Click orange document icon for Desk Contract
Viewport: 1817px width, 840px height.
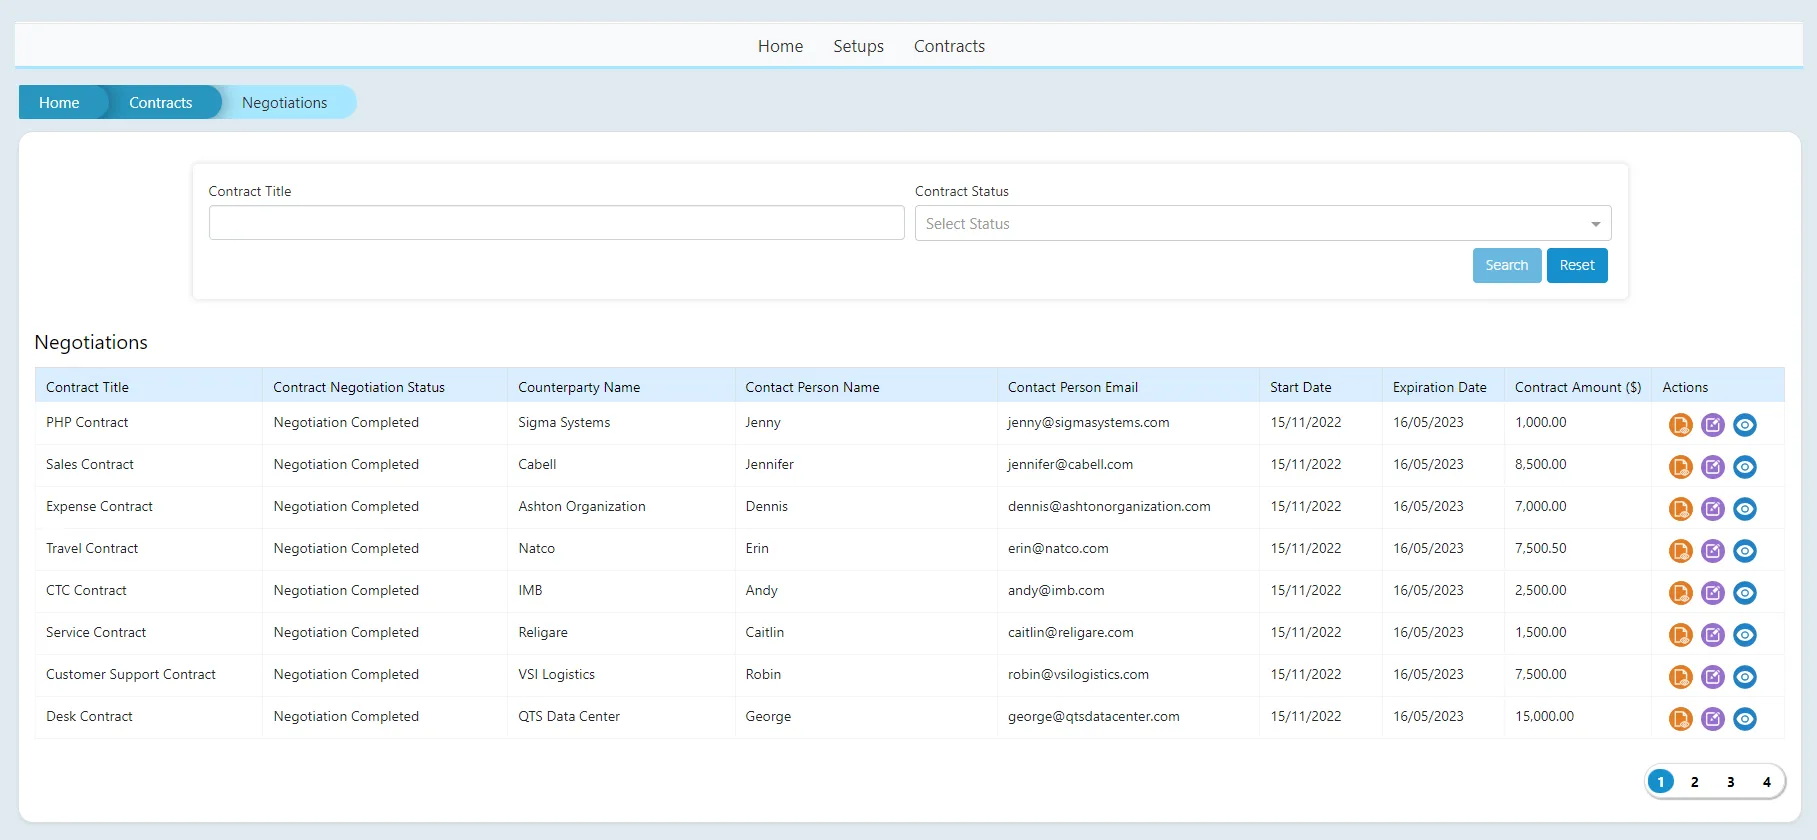pyautogui.click(x=1680, y=719)
